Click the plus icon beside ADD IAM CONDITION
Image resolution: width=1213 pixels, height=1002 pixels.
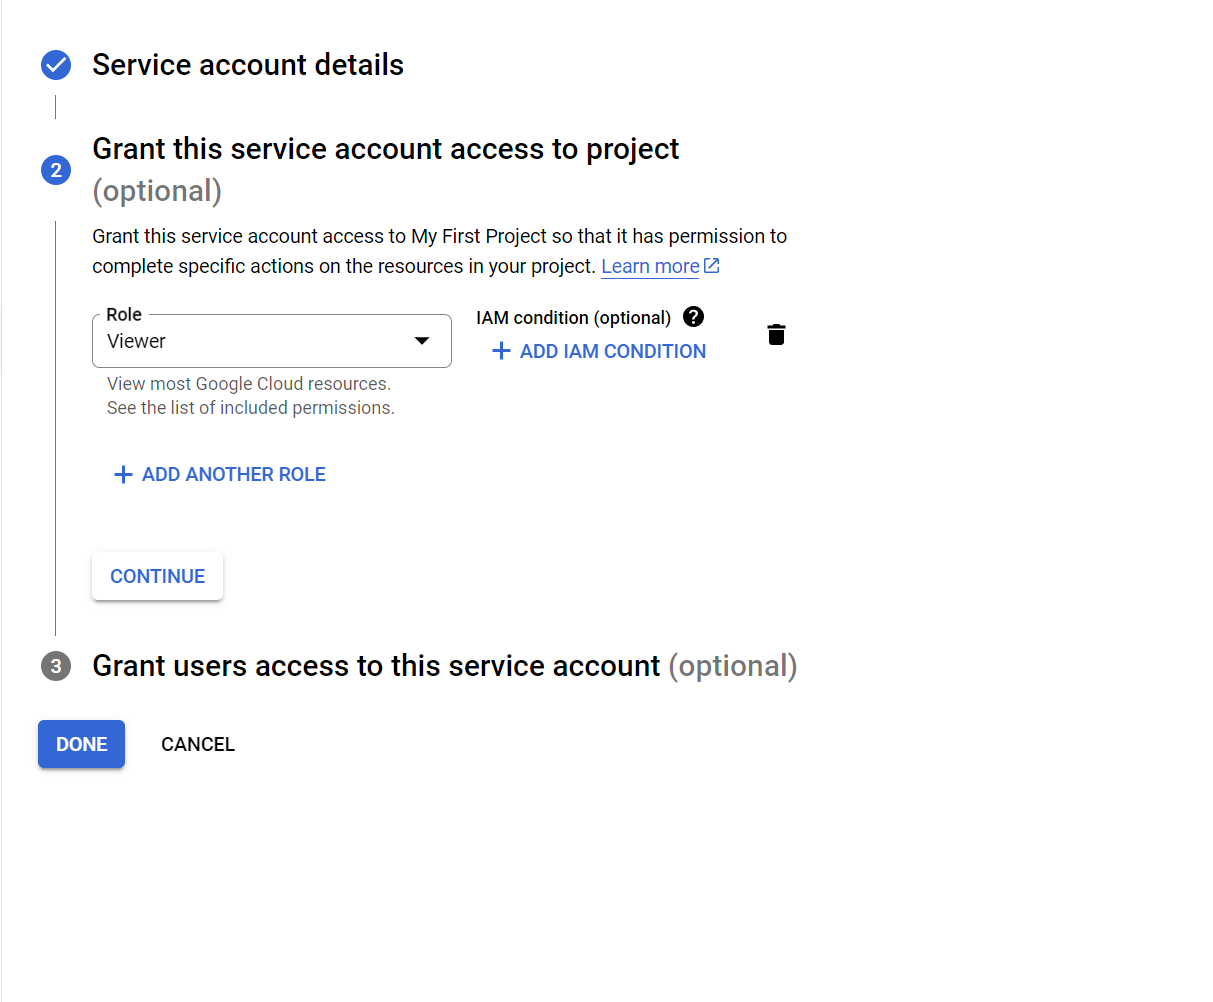click(x=501, y=351)
